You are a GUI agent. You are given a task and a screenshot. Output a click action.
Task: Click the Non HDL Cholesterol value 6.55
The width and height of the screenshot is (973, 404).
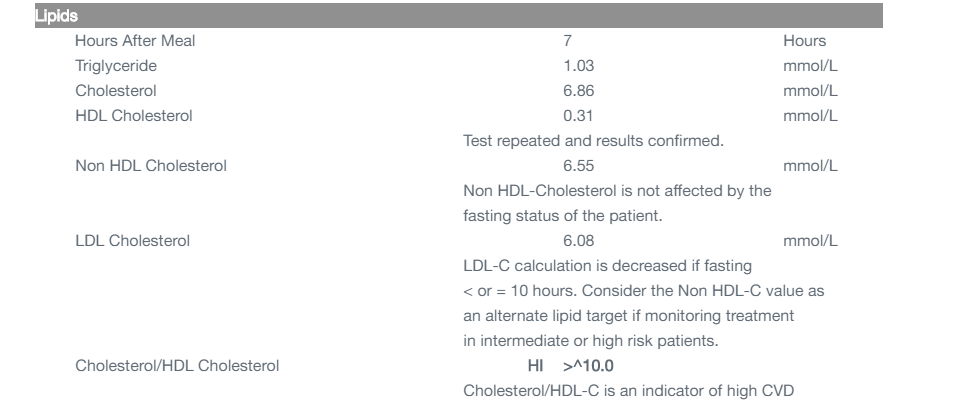[576, 165]
